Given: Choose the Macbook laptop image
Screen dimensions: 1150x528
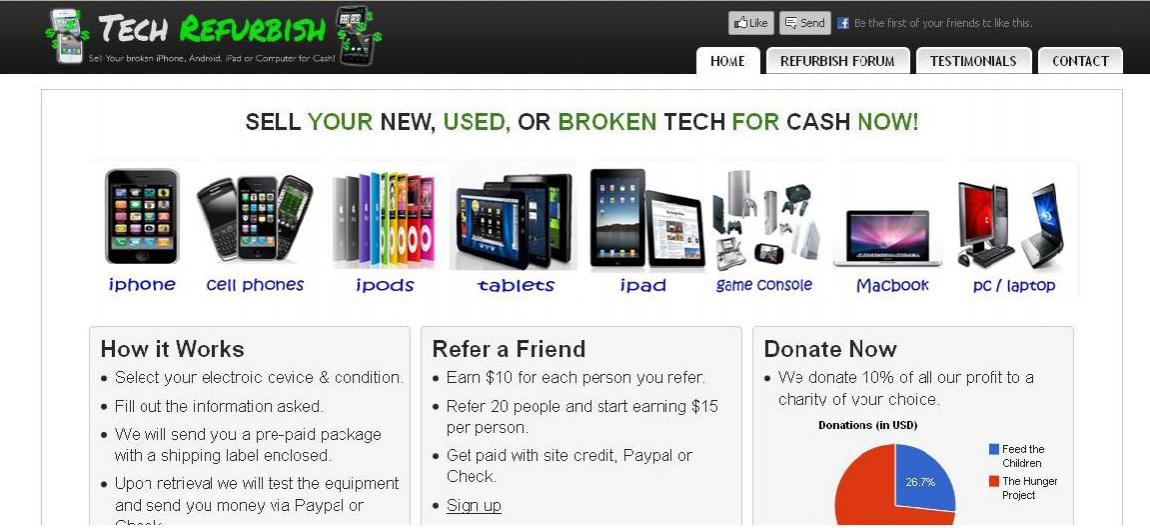Looking at the screenshot, I should click(887, 238).
